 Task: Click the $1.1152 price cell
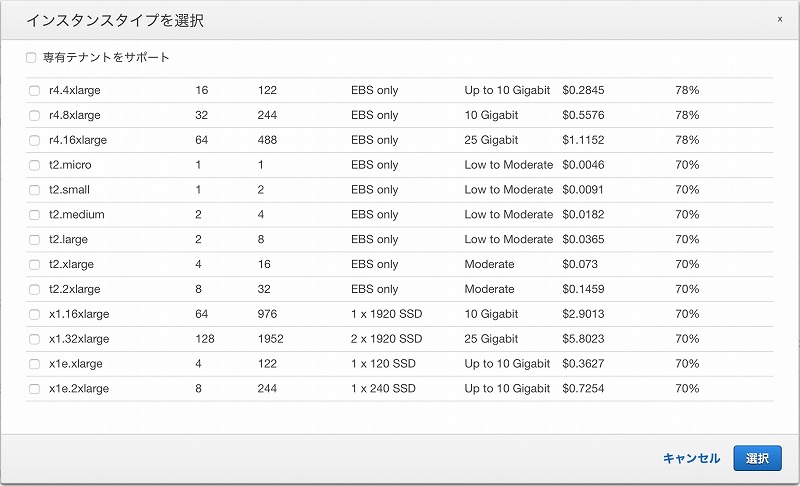(583, 140)
